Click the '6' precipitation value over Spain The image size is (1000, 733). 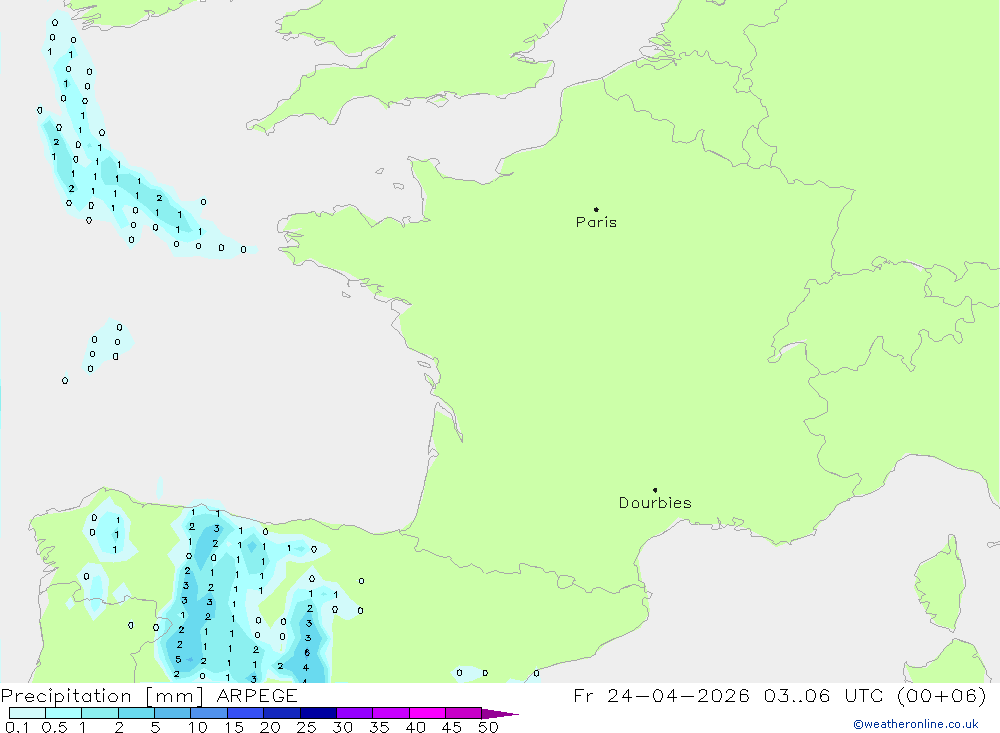[x=307, y=653]
